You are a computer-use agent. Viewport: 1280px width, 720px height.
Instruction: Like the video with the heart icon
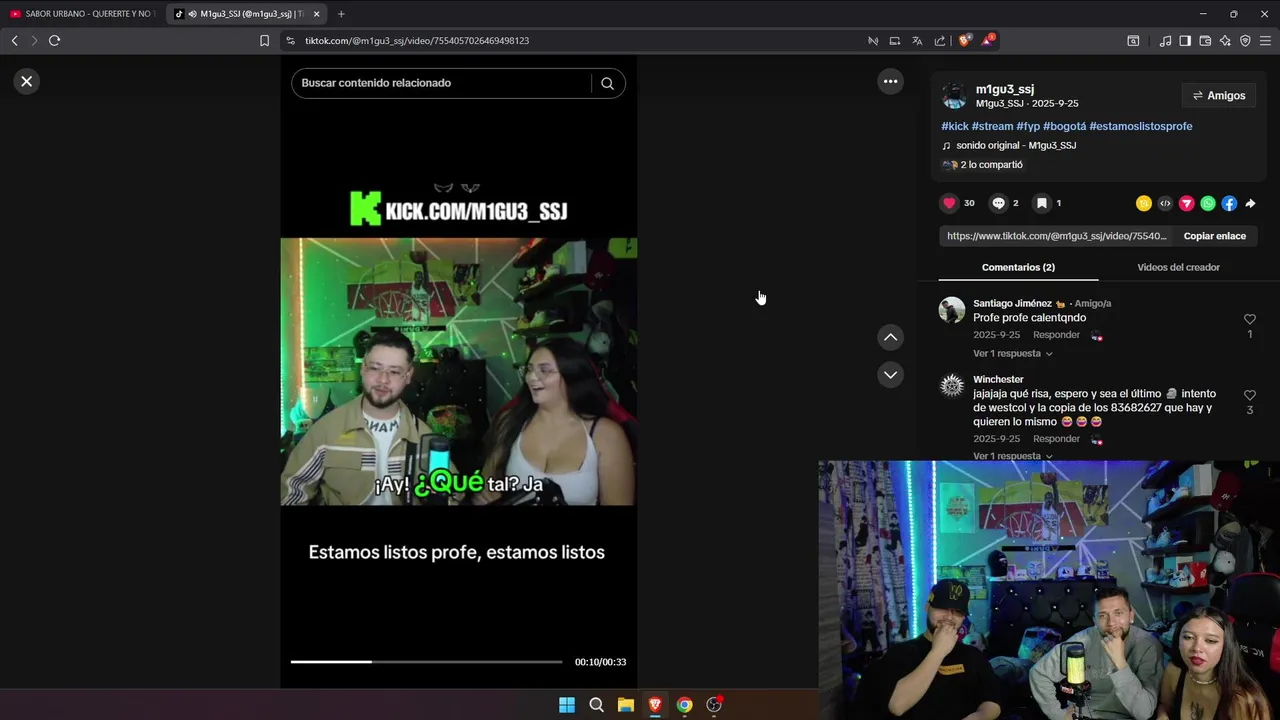point(949,203)
